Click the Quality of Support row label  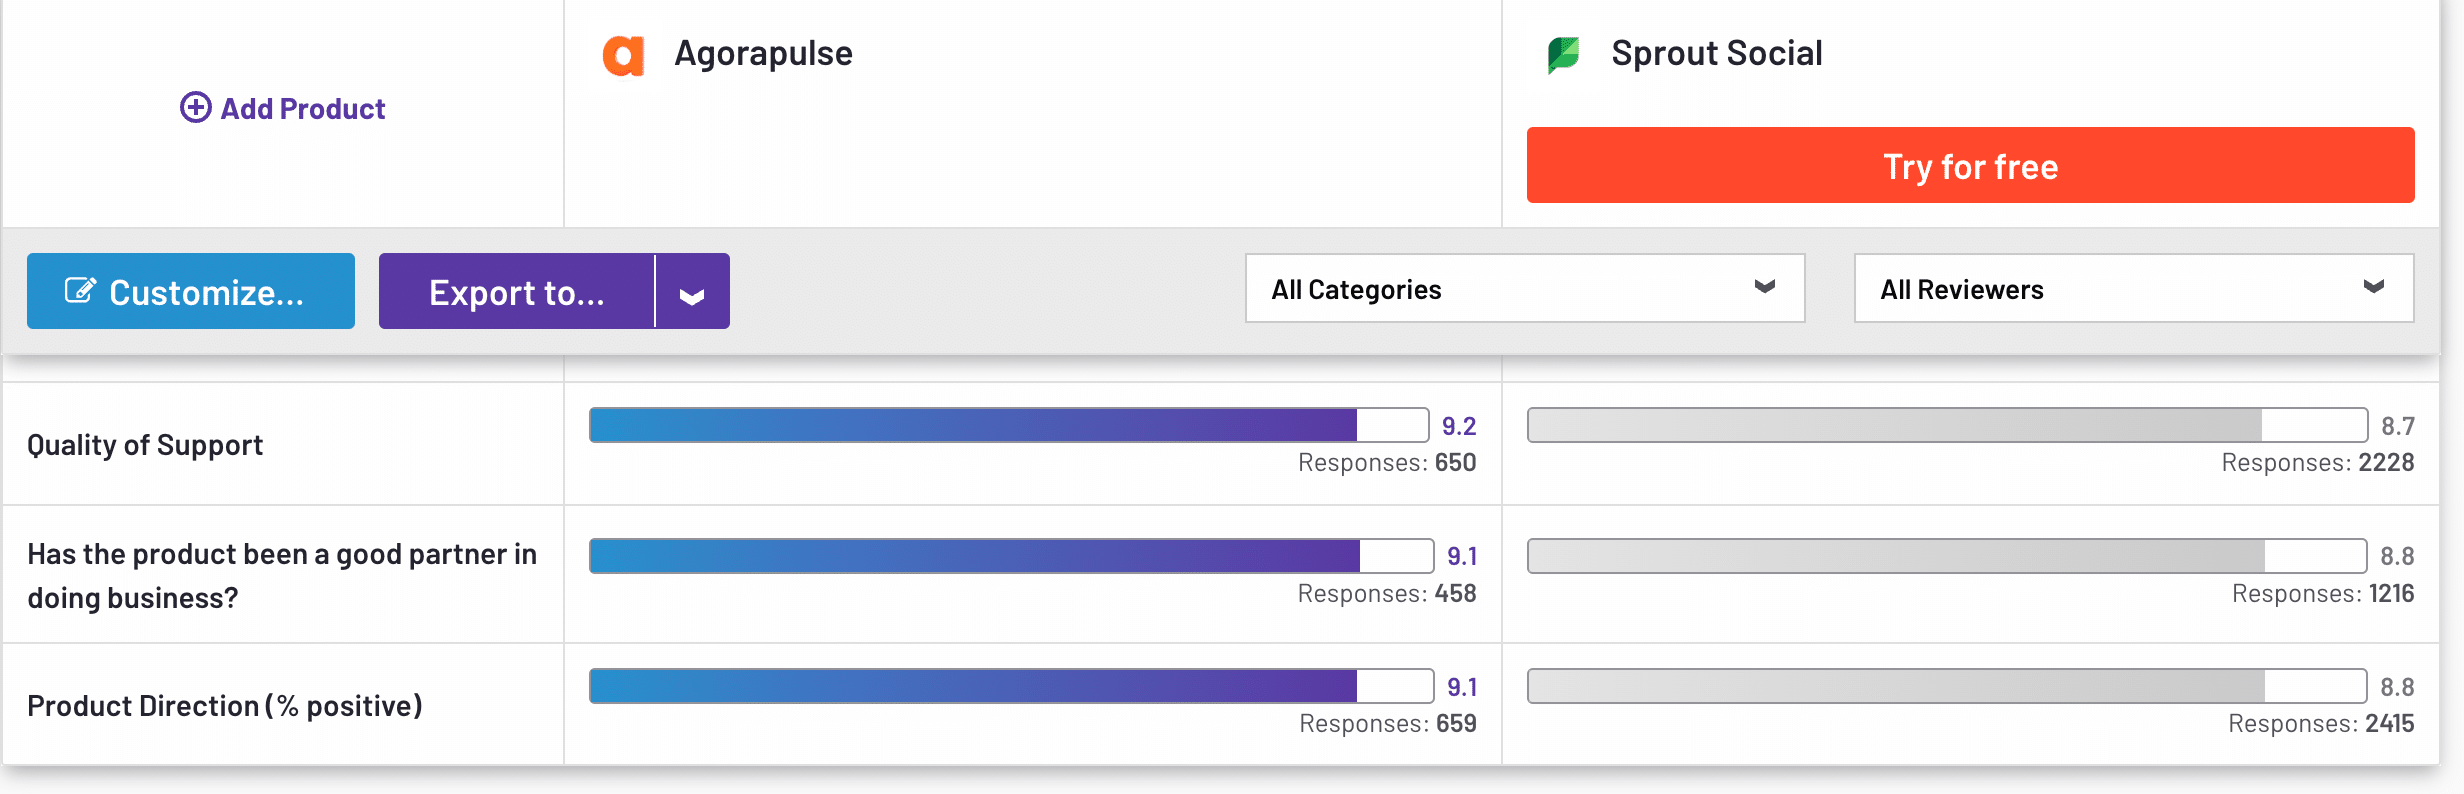tap(145, 444)
